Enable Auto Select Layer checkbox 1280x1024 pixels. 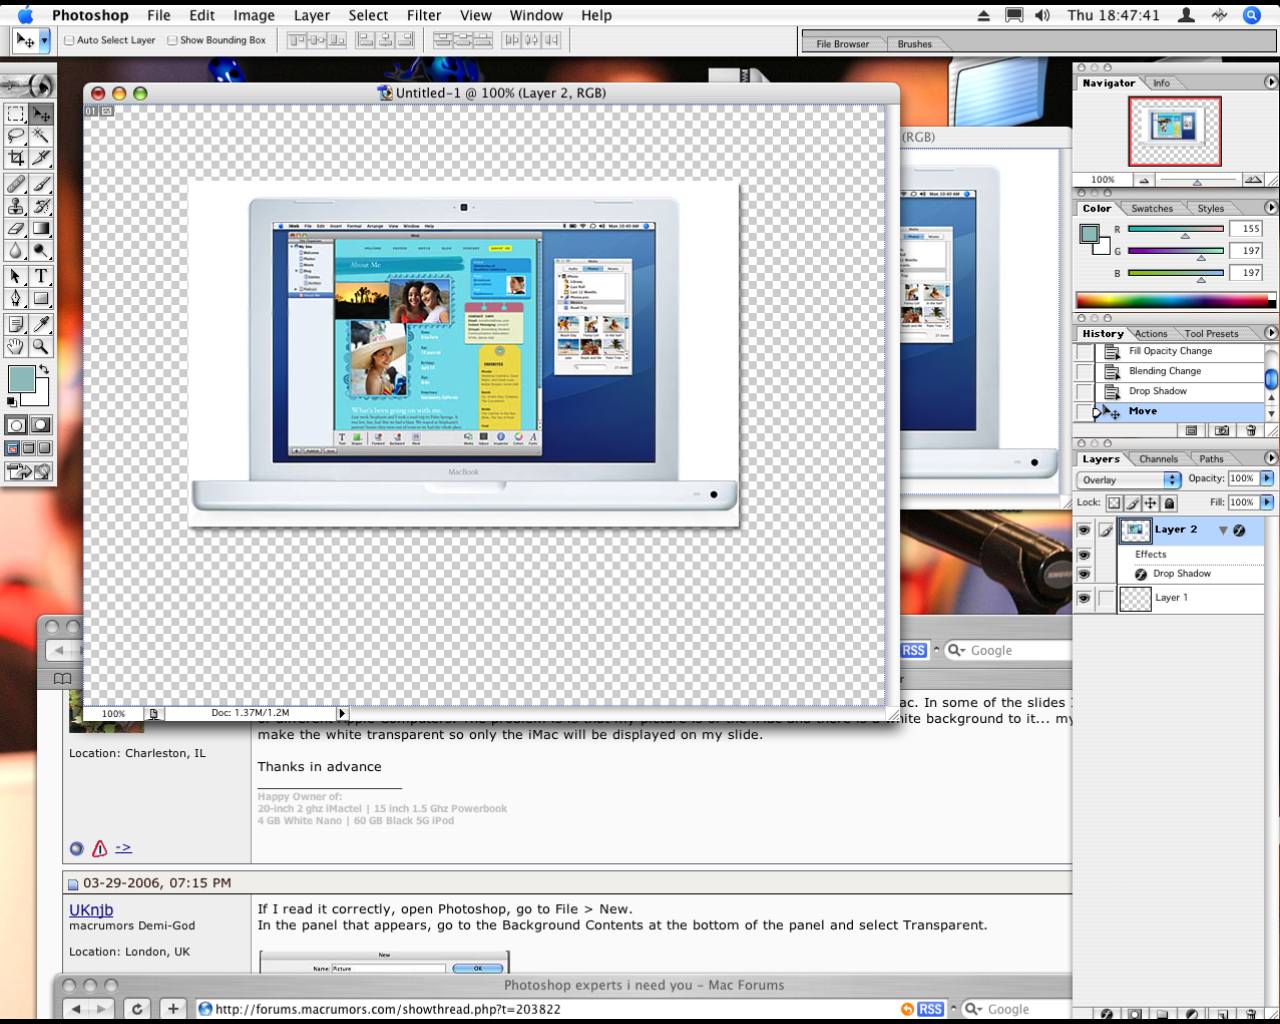tap(69, 40)
